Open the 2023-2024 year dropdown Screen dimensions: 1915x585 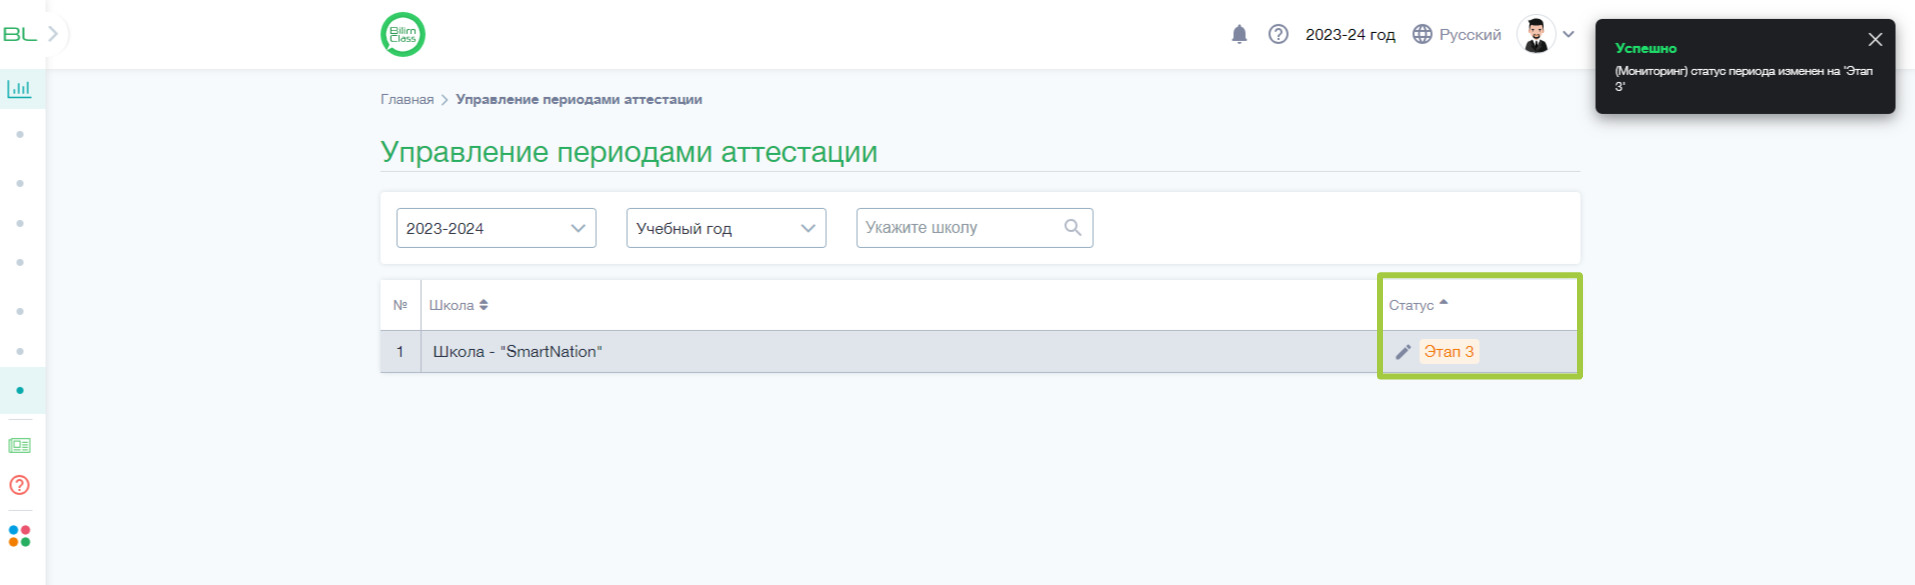496,228
